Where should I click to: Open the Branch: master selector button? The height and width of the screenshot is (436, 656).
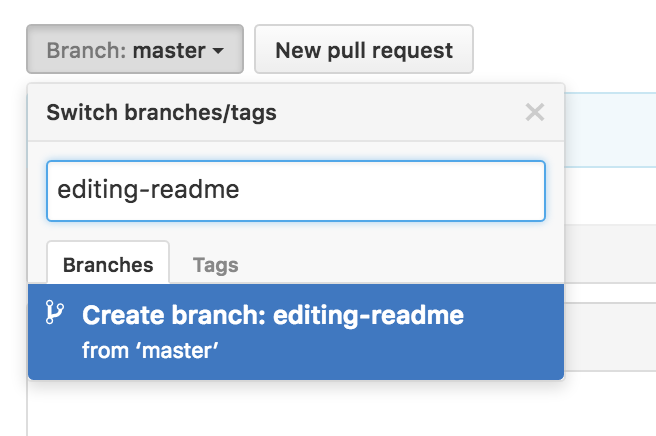click(x=135, y=49)
